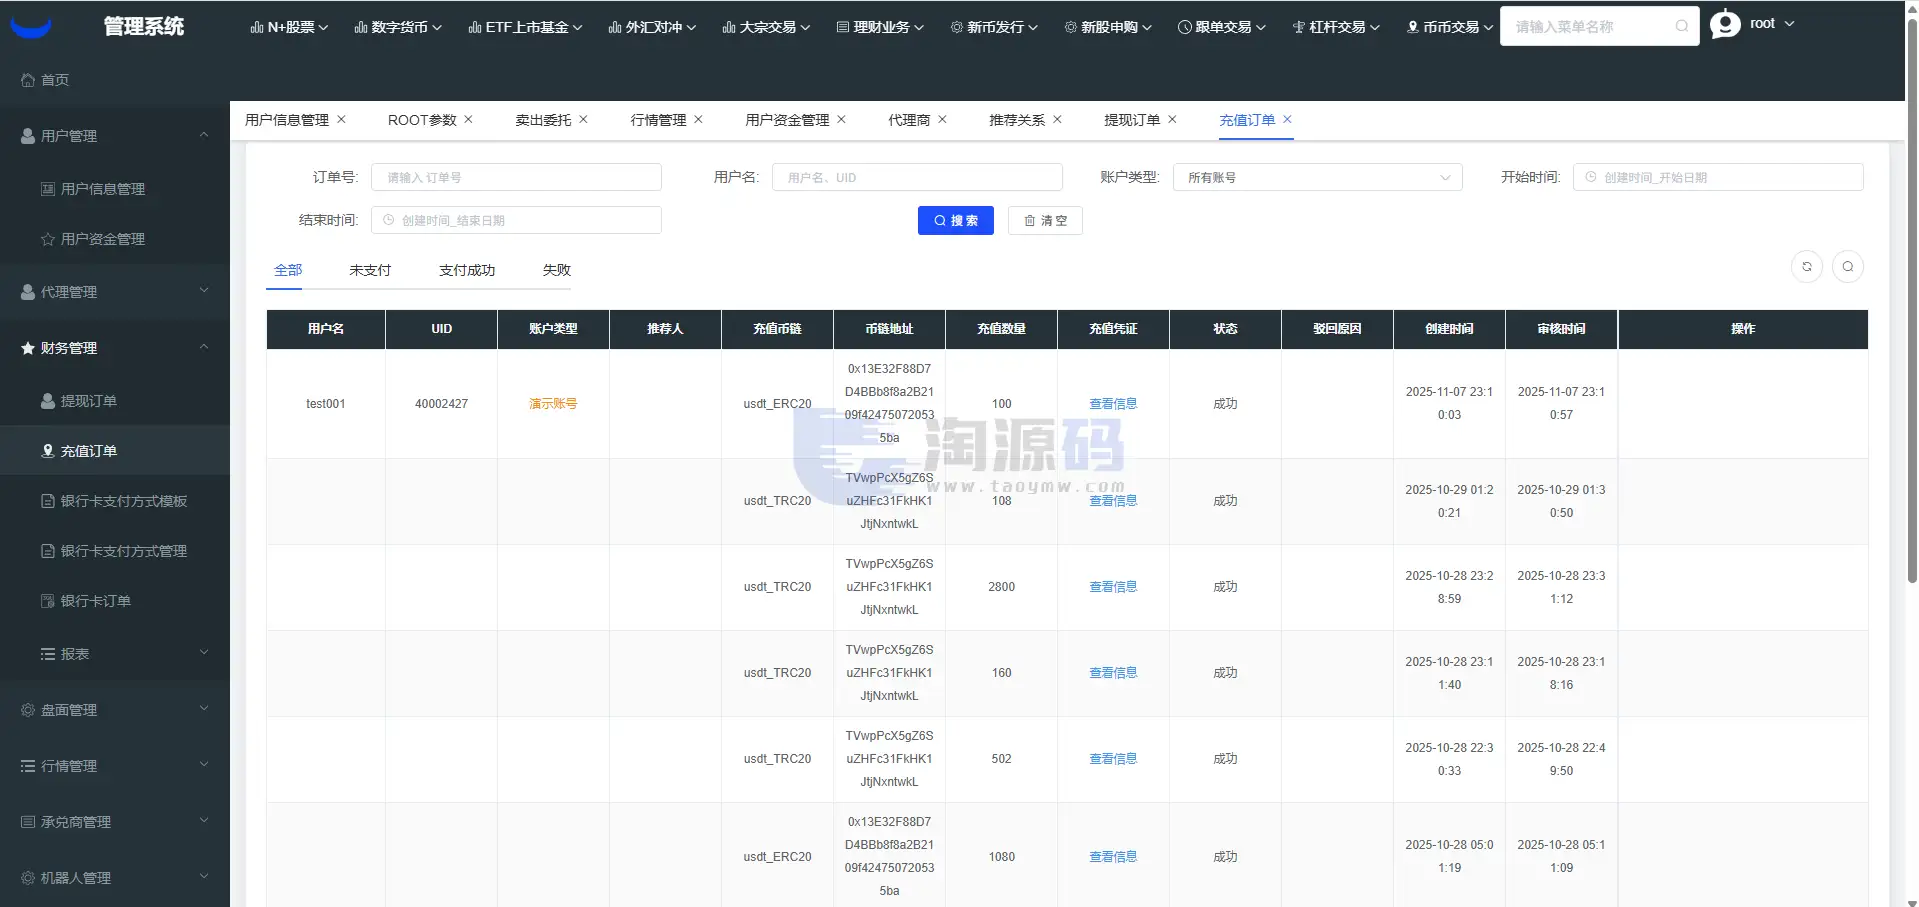Focus the 订单号 input field
The width and height of the screenshot is (1919, 907).
pyautogui.click(x=516, y=177)
